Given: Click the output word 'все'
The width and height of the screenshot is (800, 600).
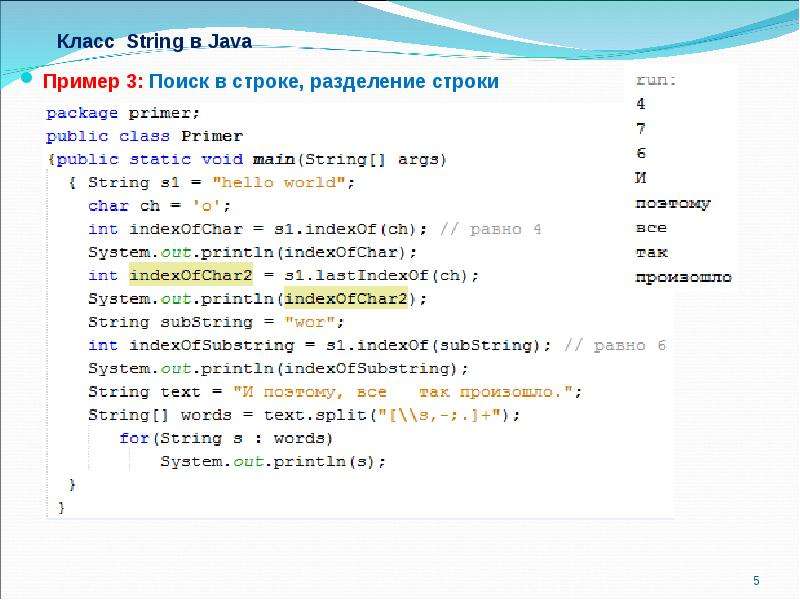Looking at the screenshot, I should [651, 228].
